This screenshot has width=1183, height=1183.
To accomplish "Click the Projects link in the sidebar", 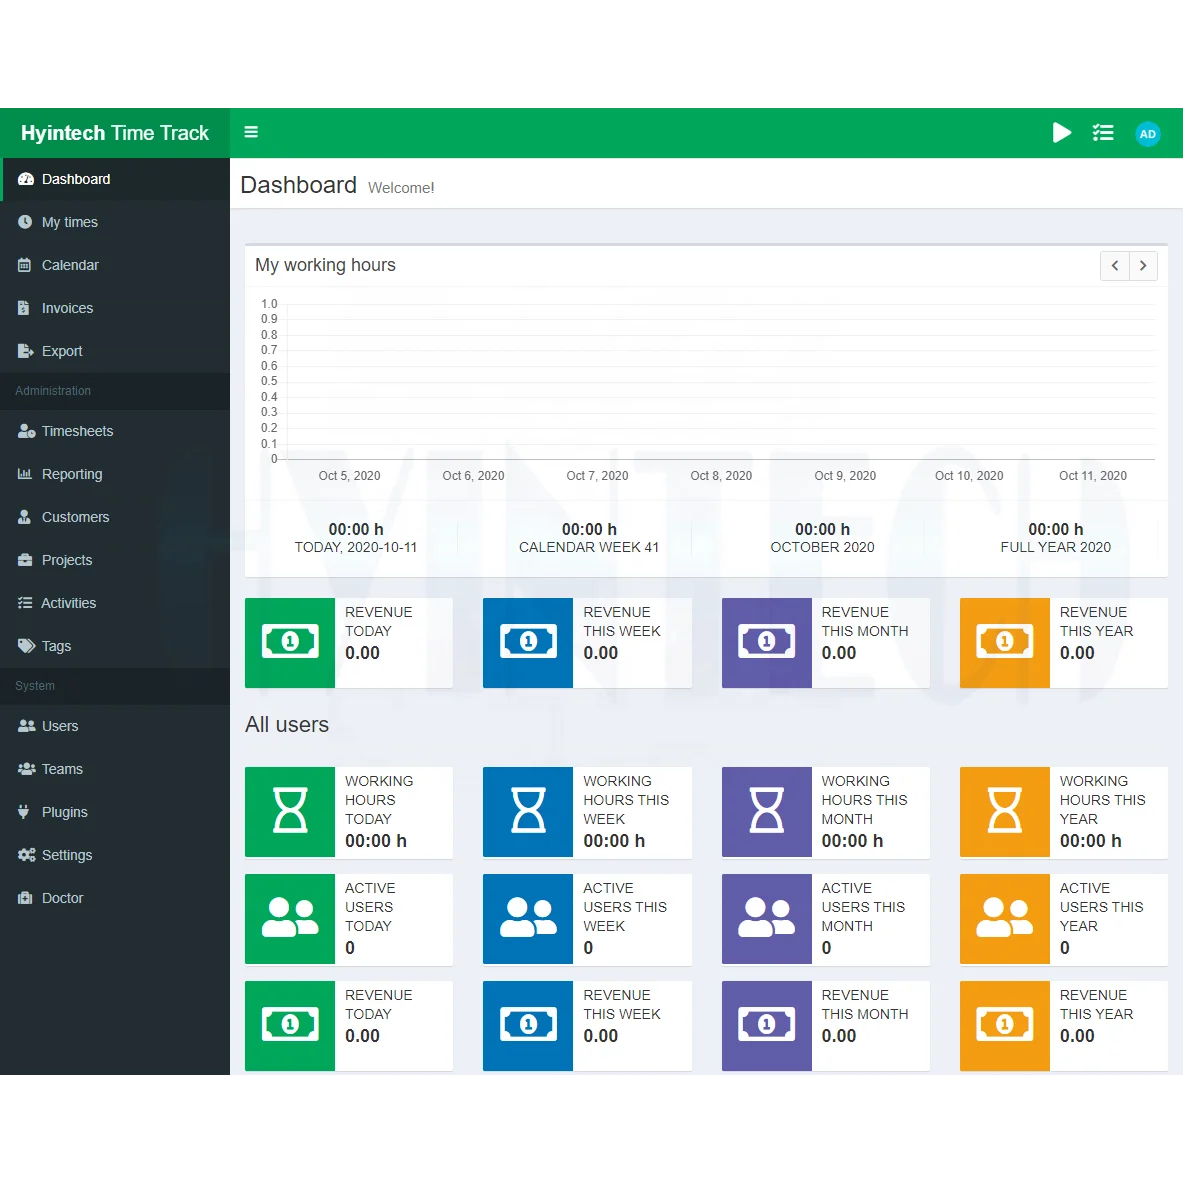I will click(67, 560).
